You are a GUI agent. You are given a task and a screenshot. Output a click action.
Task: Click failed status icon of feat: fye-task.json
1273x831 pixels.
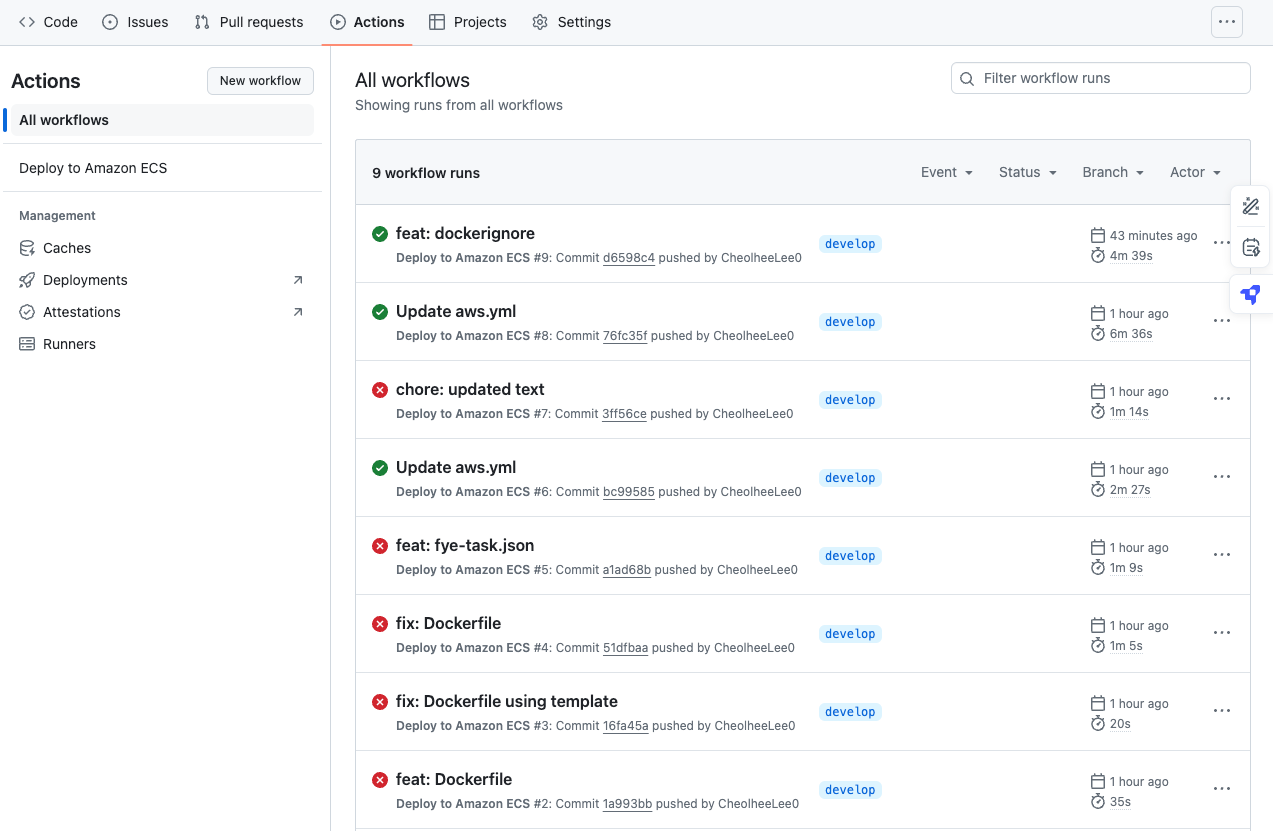point(380,546)
